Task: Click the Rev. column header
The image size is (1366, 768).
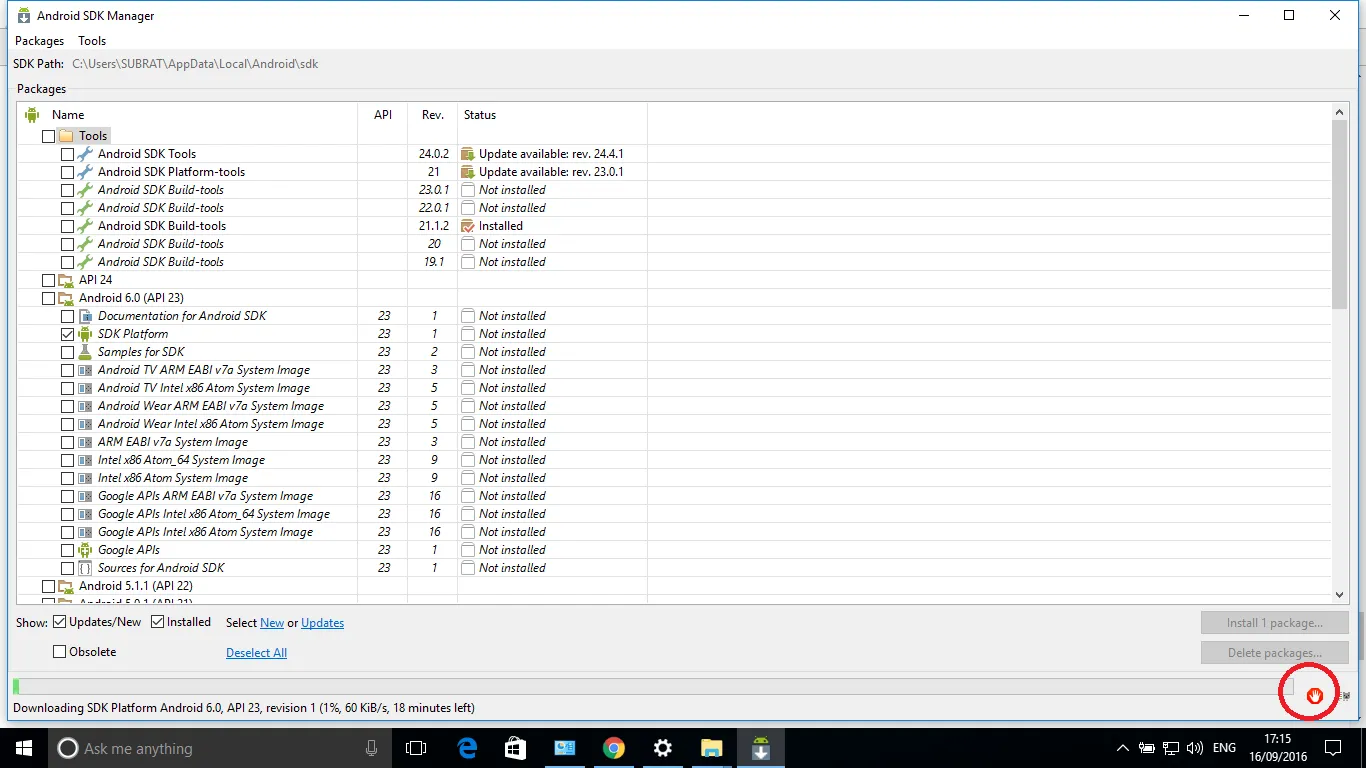Action: tap(433, 115)
